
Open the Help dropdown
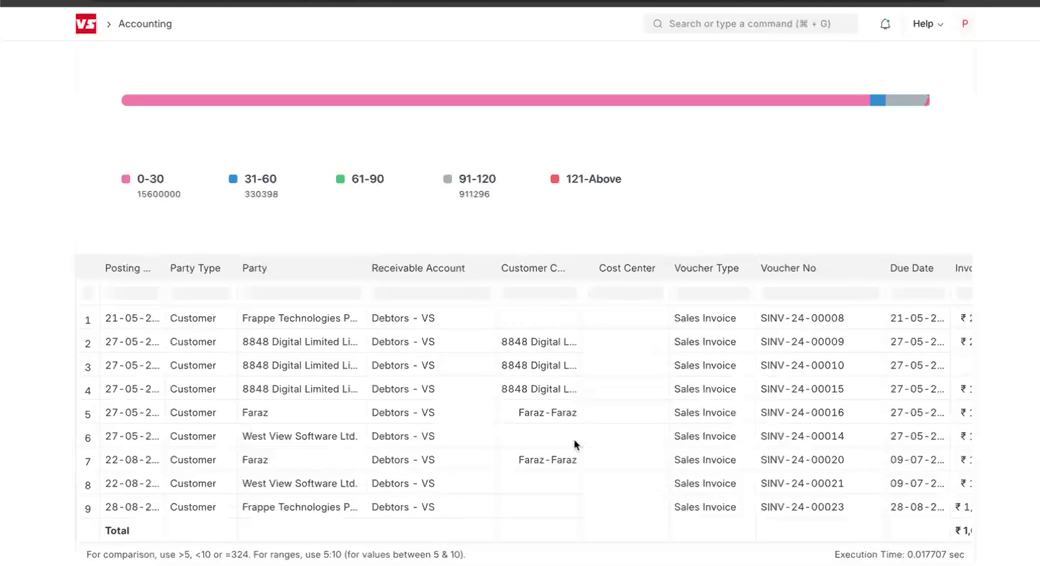click(x=927, y=24)
